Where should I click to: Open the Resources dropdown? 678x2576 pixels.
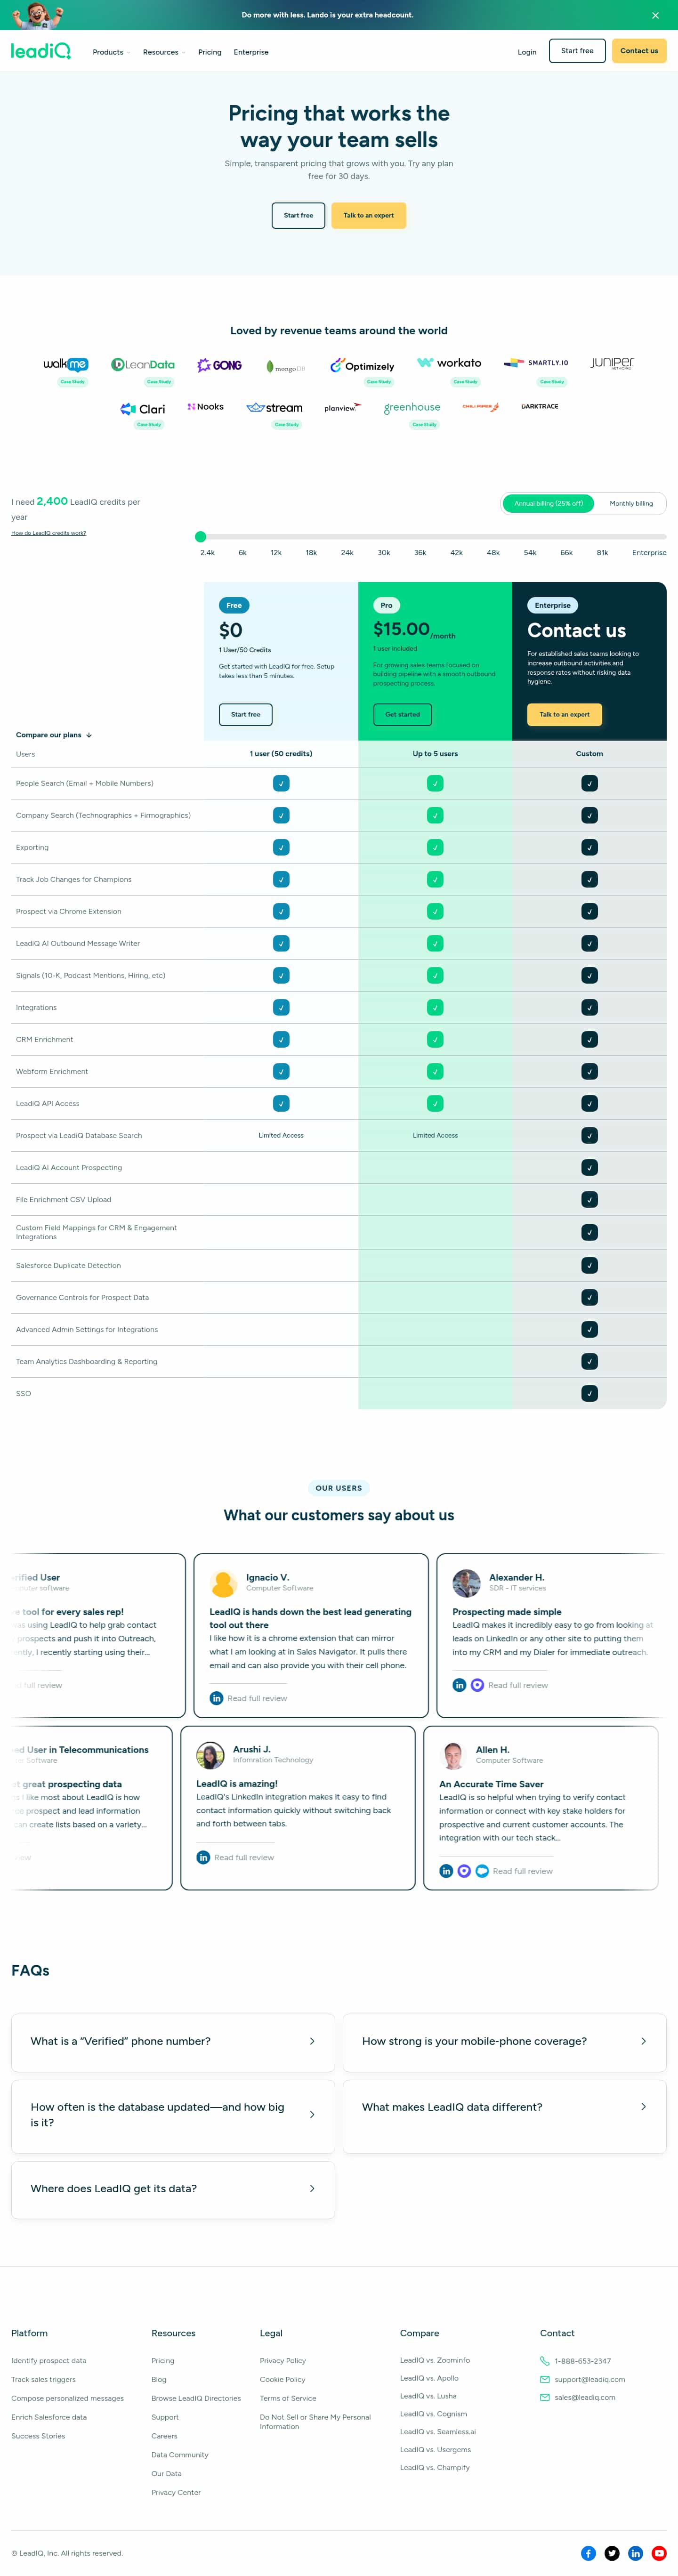163,52
